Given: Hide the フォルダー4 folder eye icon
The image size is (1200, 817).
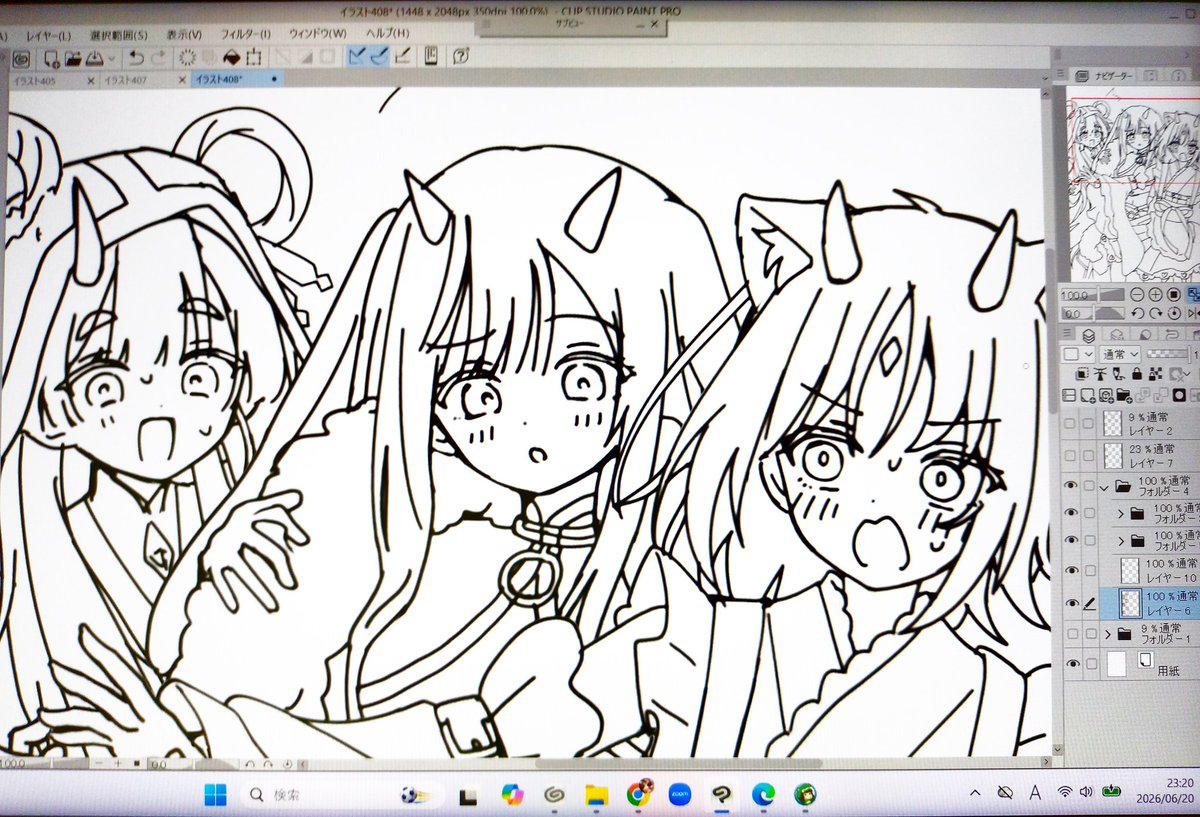Looking at the screenshot, I should click(1071, 486).
